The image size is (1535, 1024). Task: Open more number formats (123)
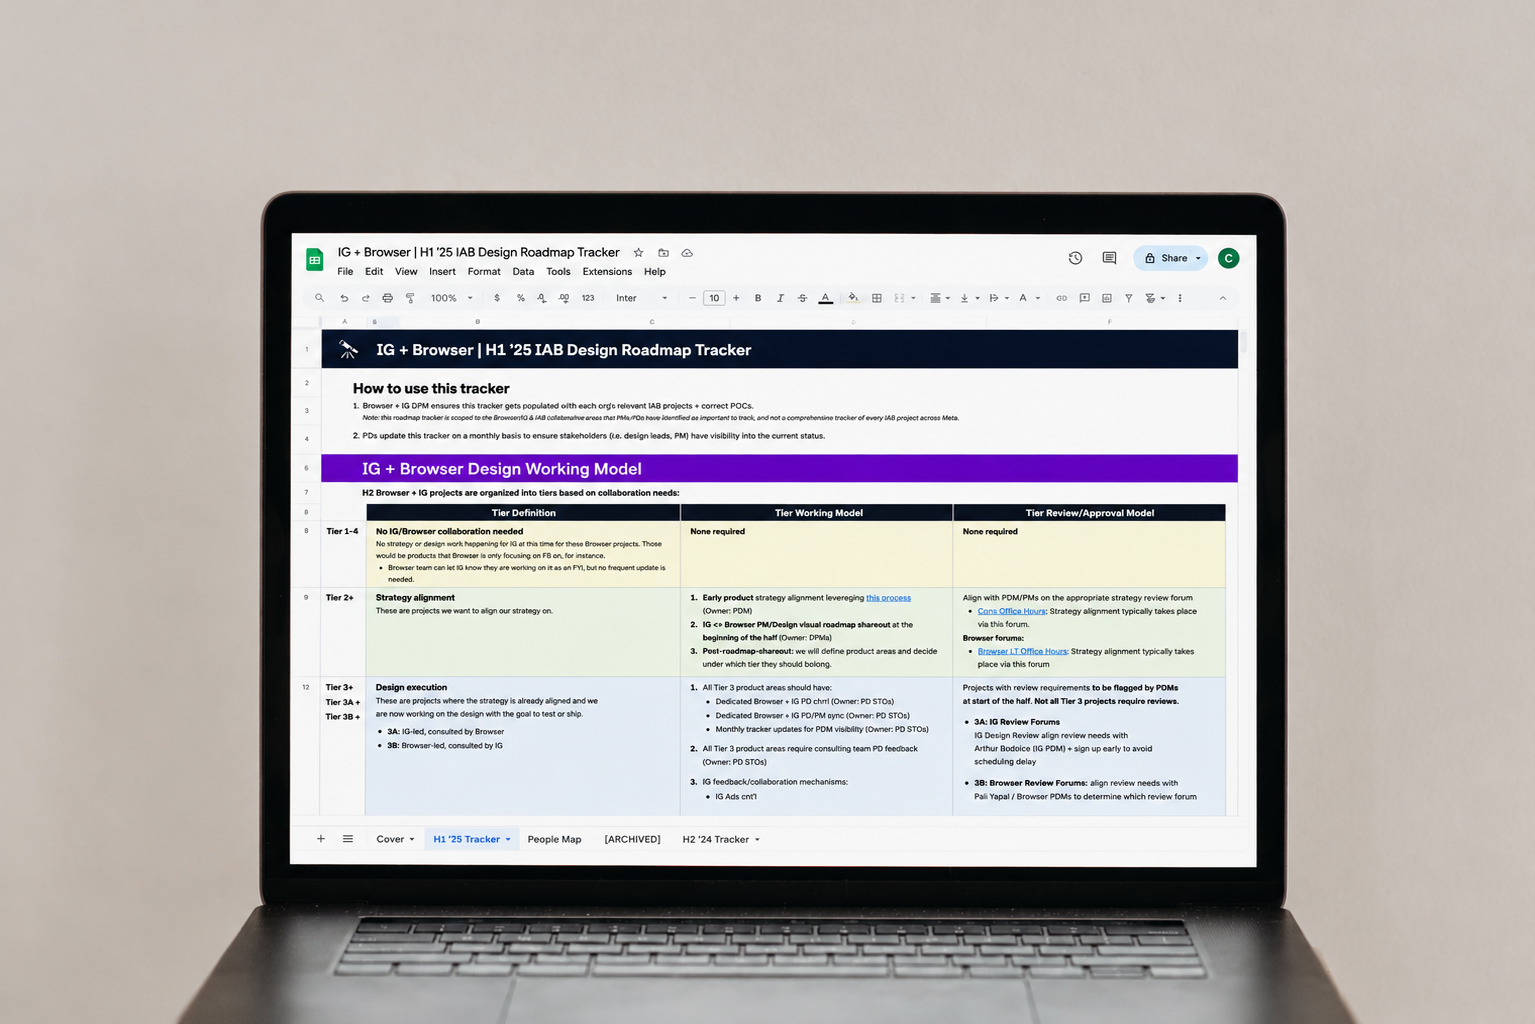[x=588, y=298]
